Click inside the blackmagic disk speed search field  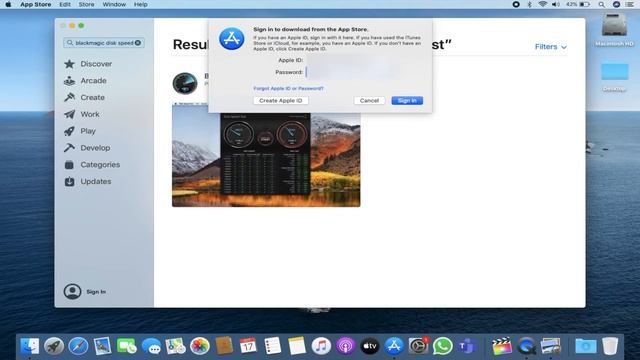pos(104,43)
